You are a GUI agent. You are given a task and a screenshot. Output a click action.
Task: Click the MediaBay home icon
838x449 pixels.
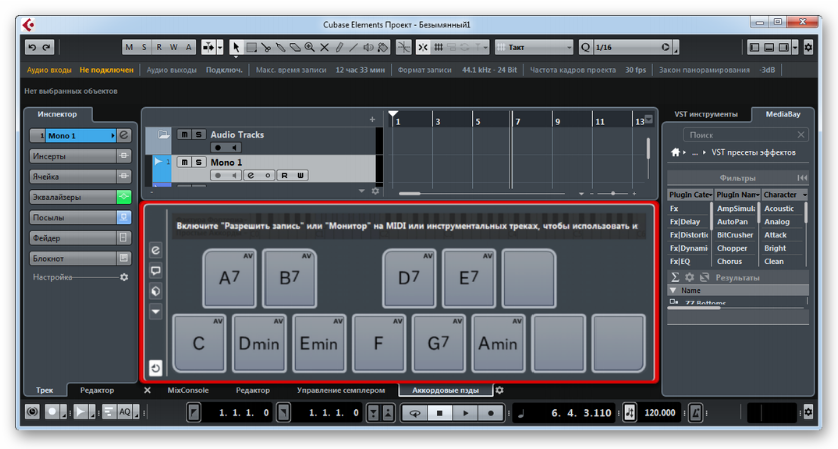[x=676, y=152]
